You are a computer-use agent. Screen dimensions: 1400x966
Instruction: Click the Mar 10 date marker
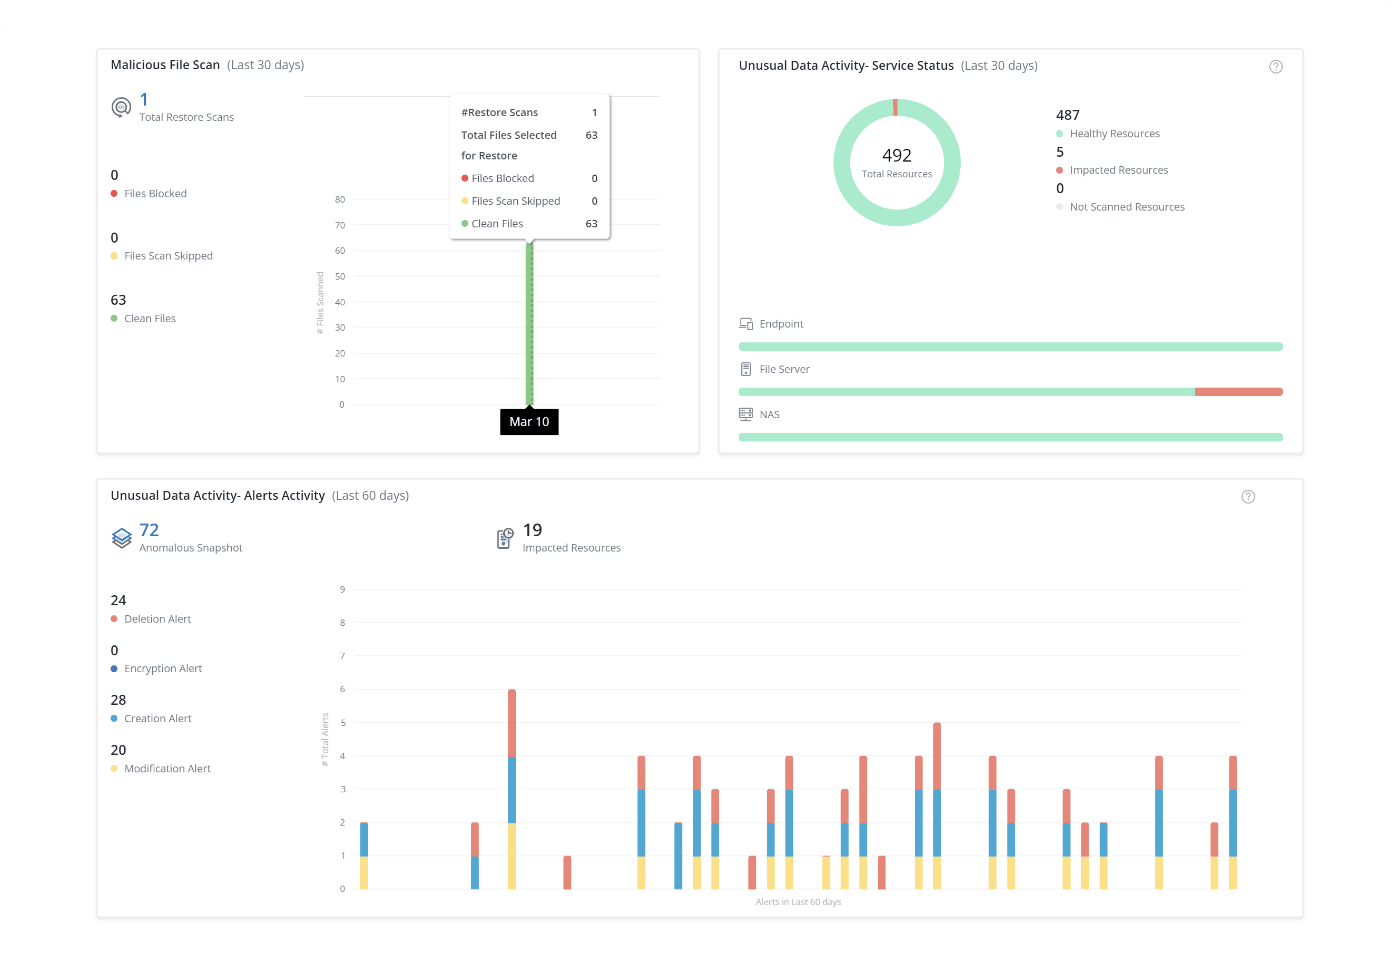tap(529, 422)
